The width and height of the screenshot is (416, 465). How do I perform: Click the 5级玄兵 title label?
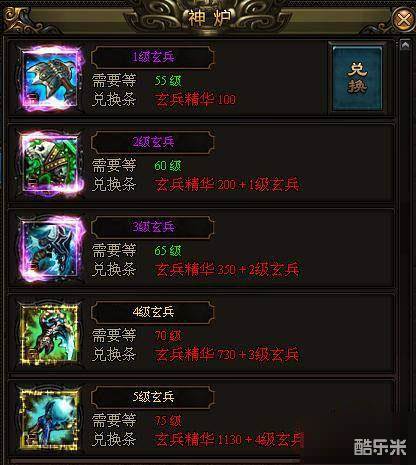[153, 397]
